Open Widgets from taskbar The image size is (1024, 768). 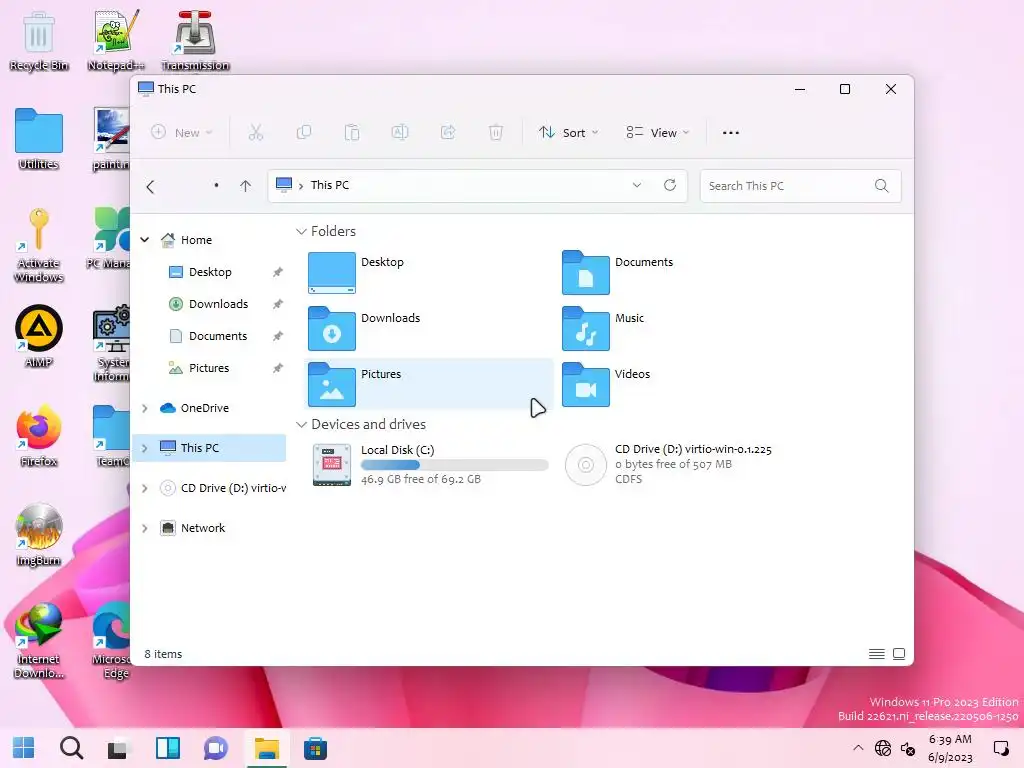click(168, 748)
